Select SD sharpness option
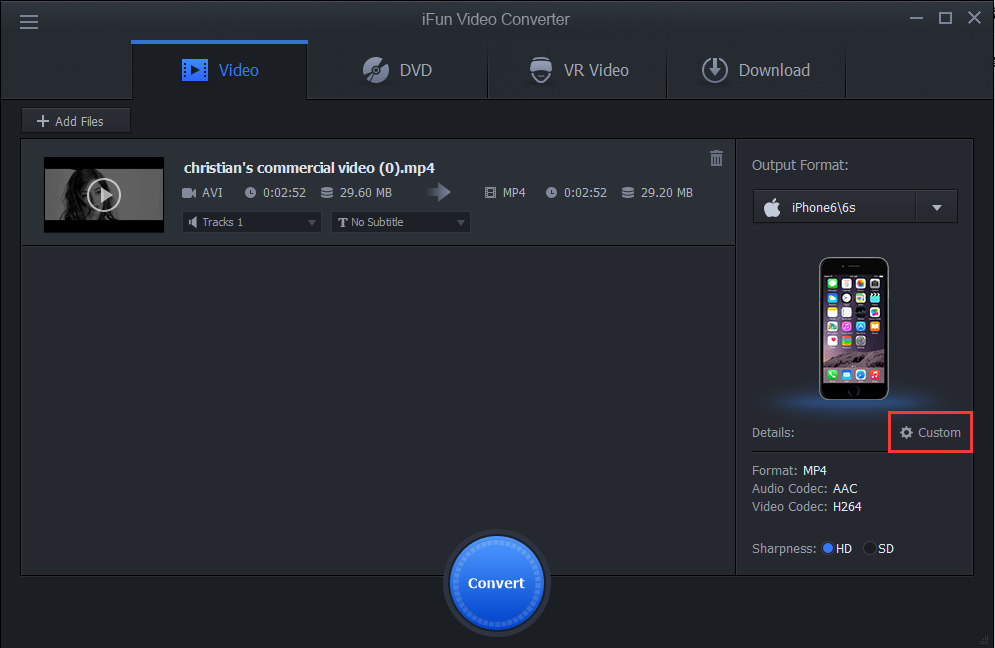Screen dimensions: 995x648 coord(870,548)
